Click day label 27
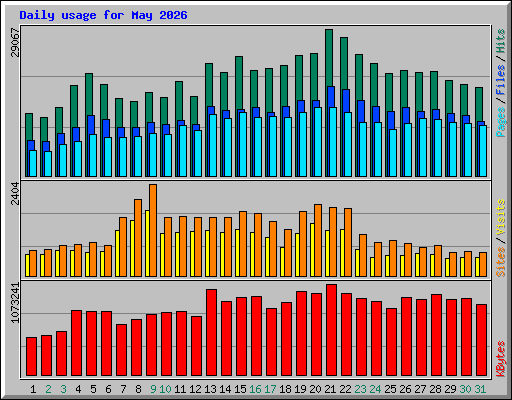The height and width of the screenshot is (400, 512). coord(420,389)
